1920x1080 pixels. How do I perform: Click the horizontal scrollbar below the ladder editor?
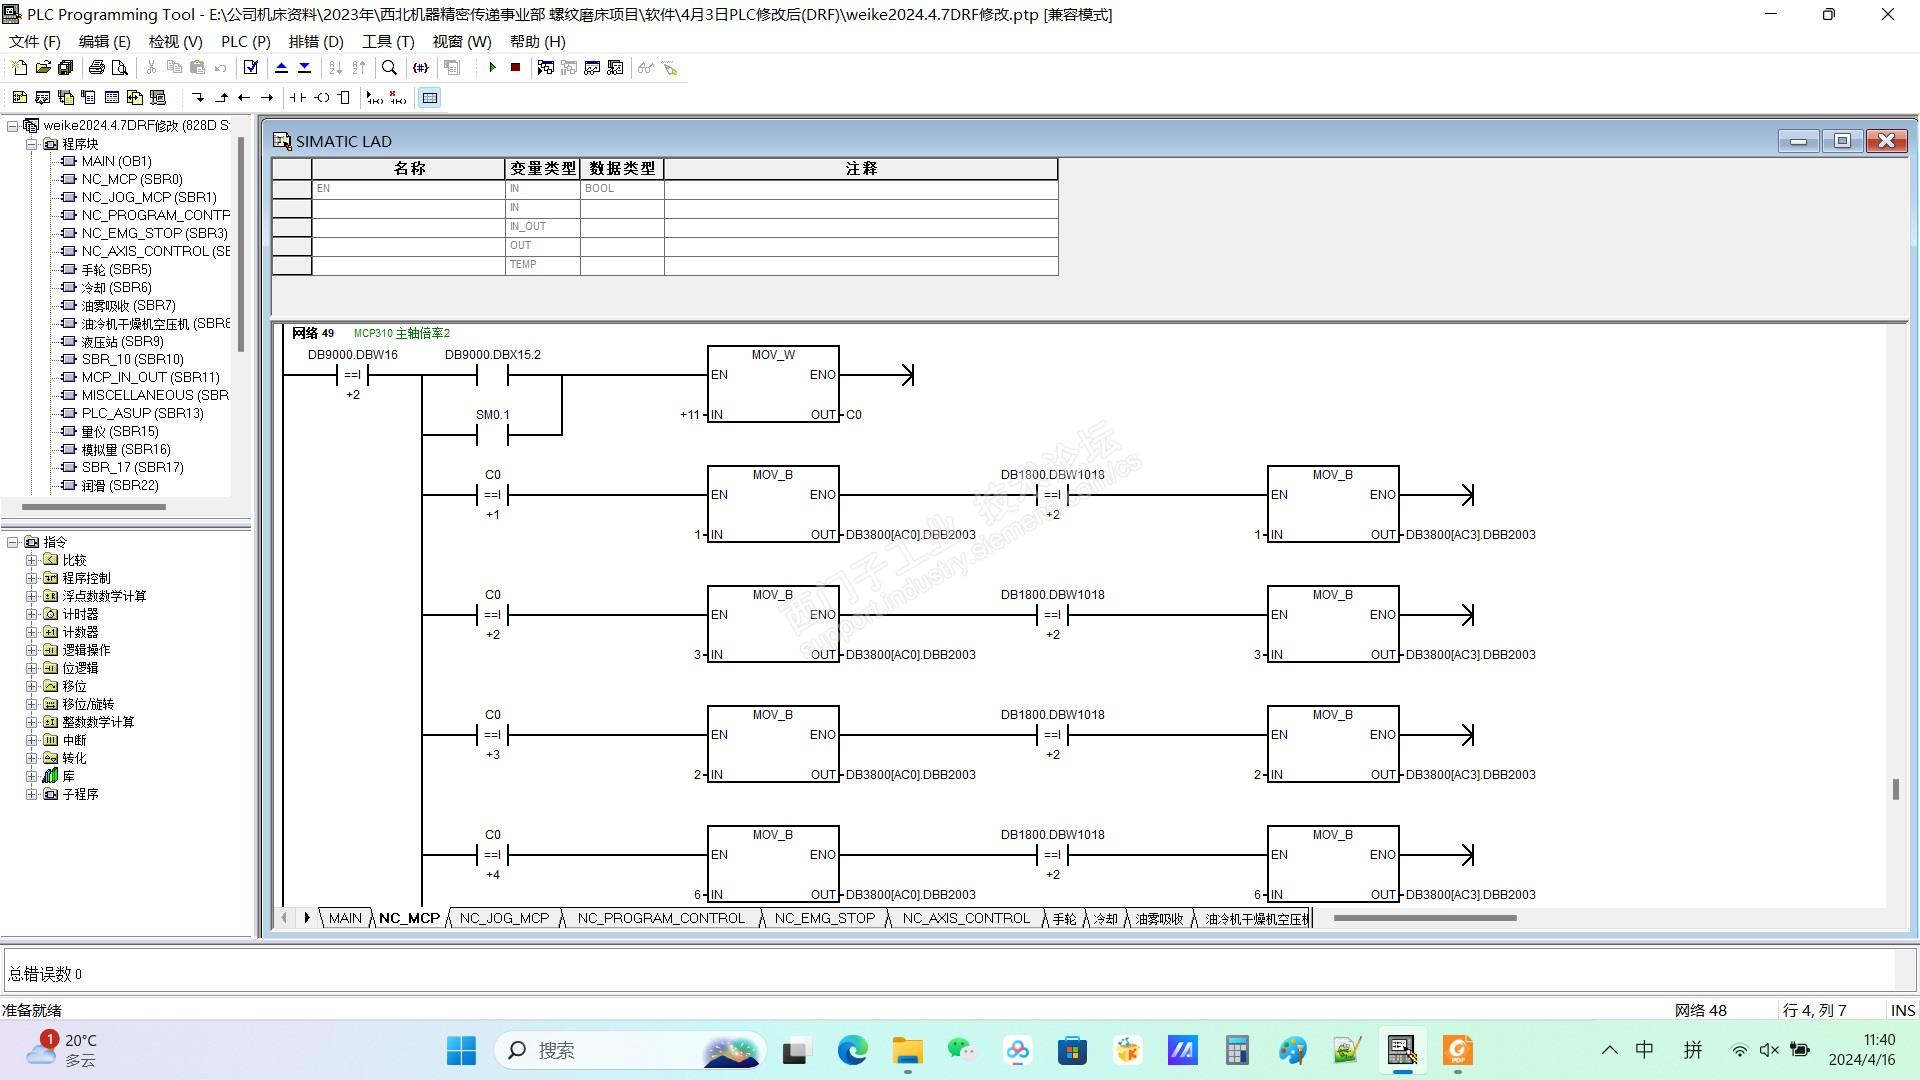[x=1424, y=918]
